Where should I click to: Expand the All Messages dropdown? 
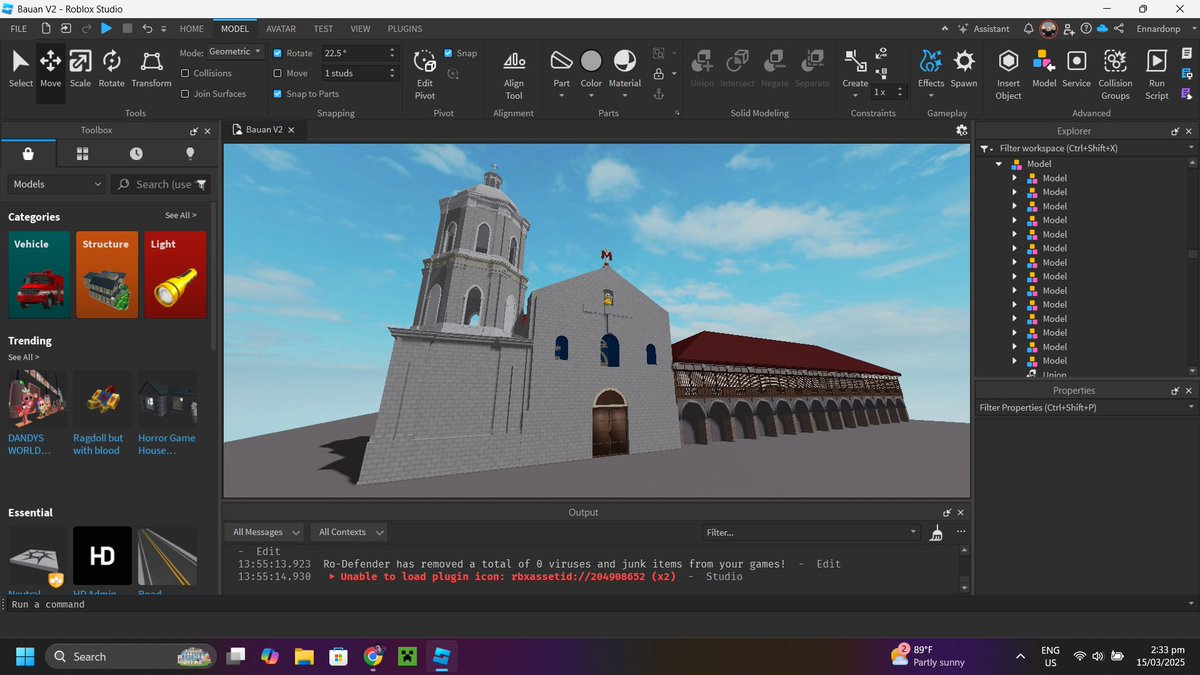point(265,532)
